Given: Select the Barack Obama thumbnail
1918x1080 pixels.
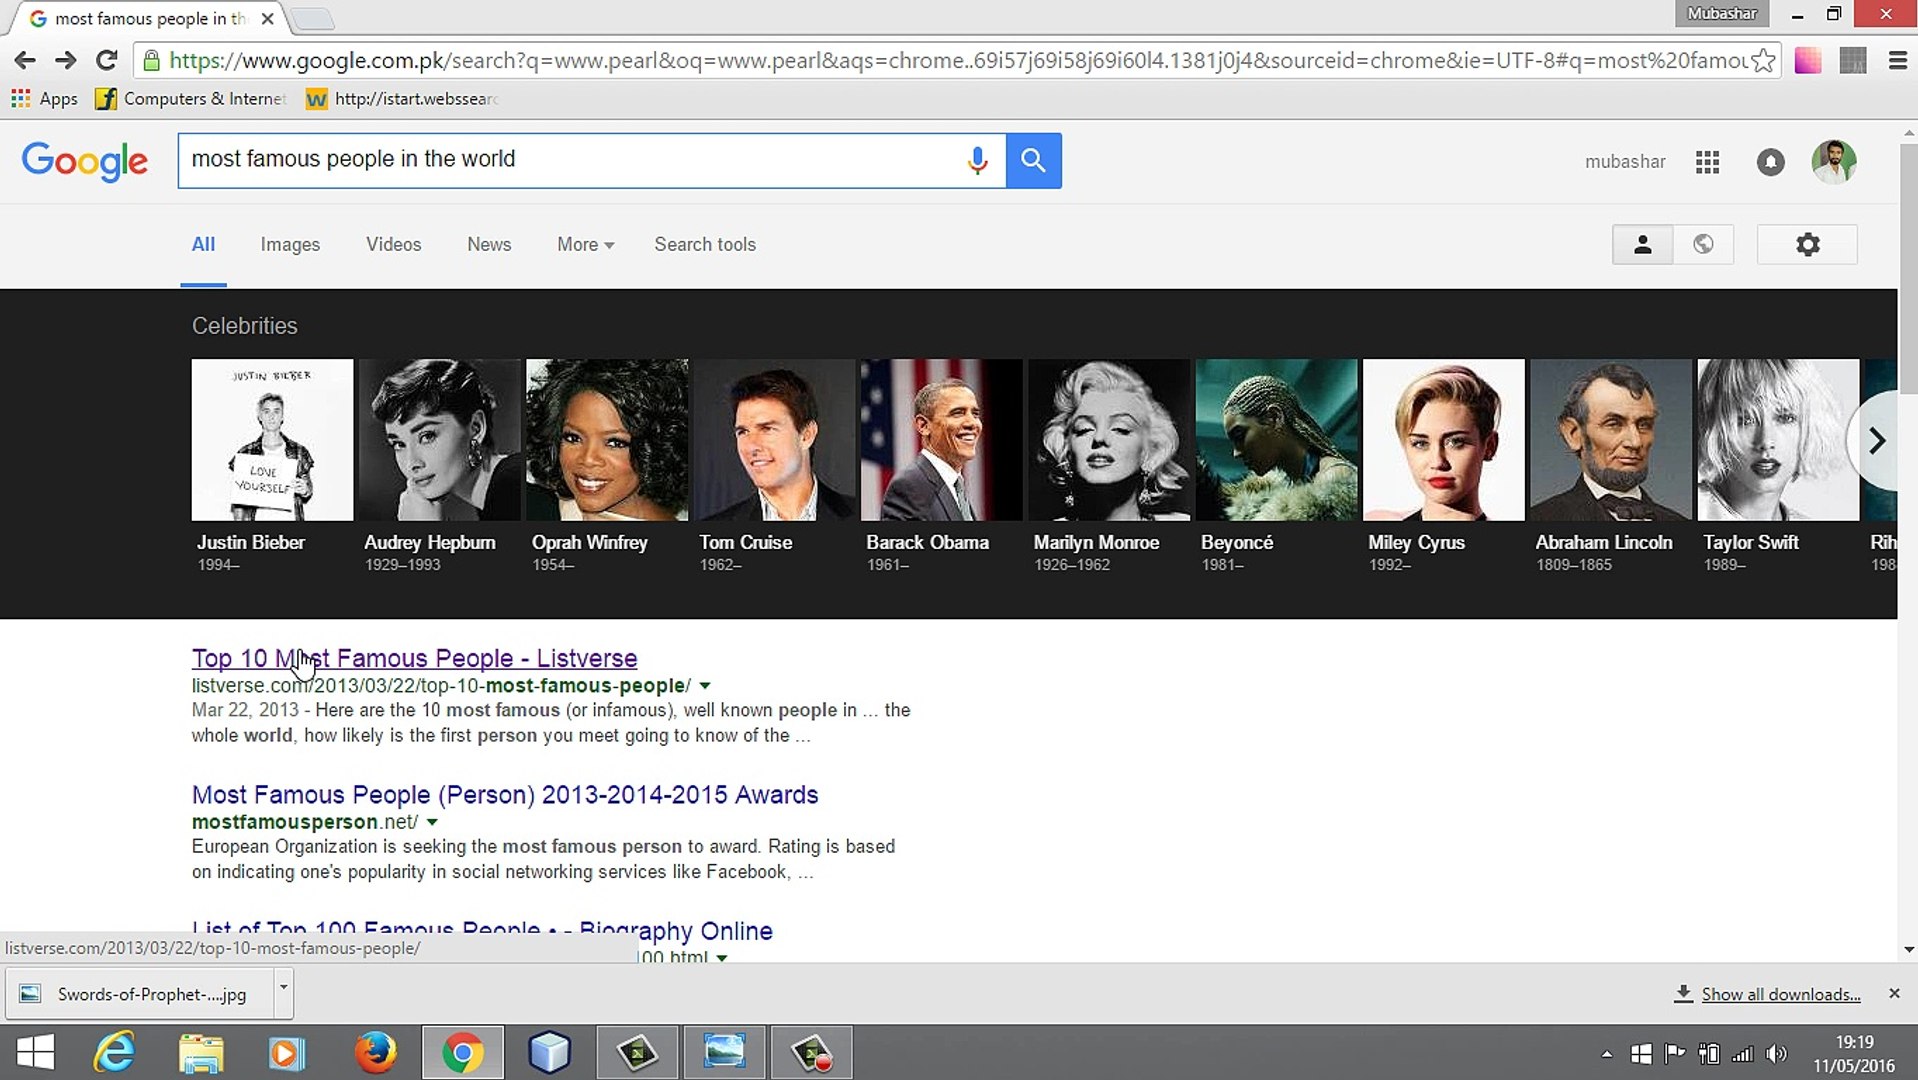Looking at the screenshot, I should (x=942, y=440).
